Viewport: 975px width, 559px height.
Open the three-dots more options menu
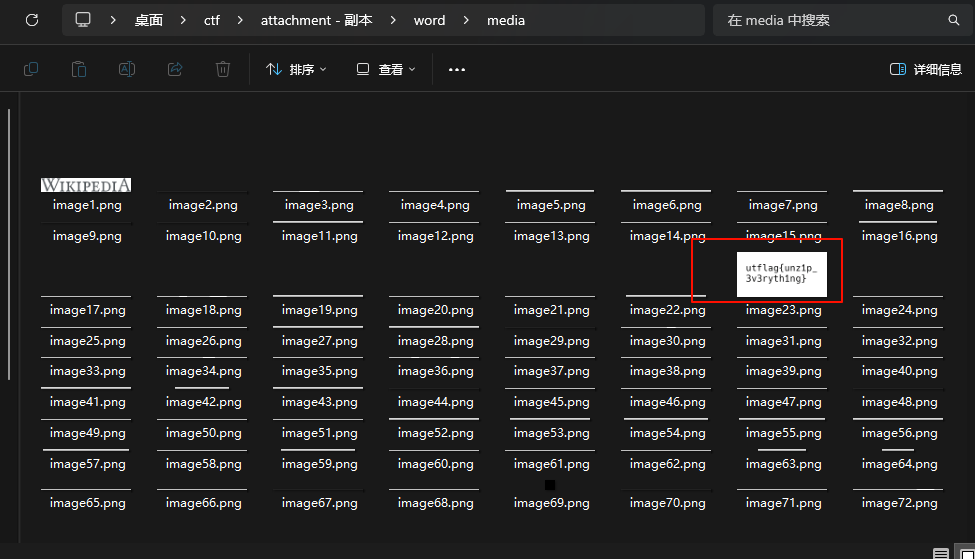coord(457,70)
